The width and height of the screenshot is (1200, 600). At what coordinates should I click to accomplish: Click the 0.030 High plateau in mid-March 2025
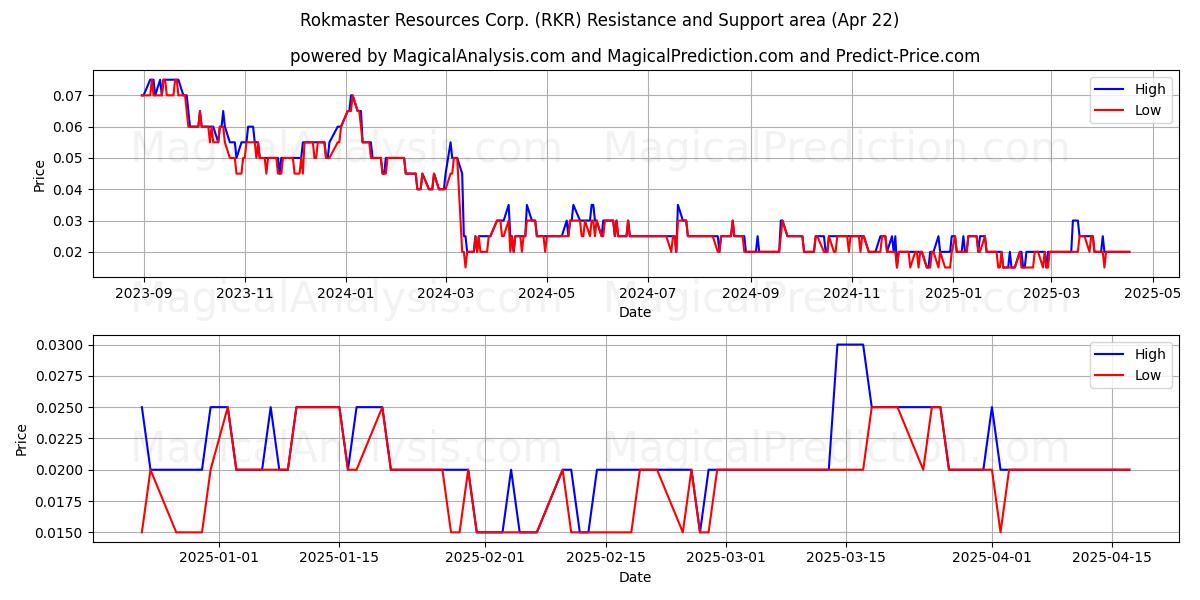[850, 345]
